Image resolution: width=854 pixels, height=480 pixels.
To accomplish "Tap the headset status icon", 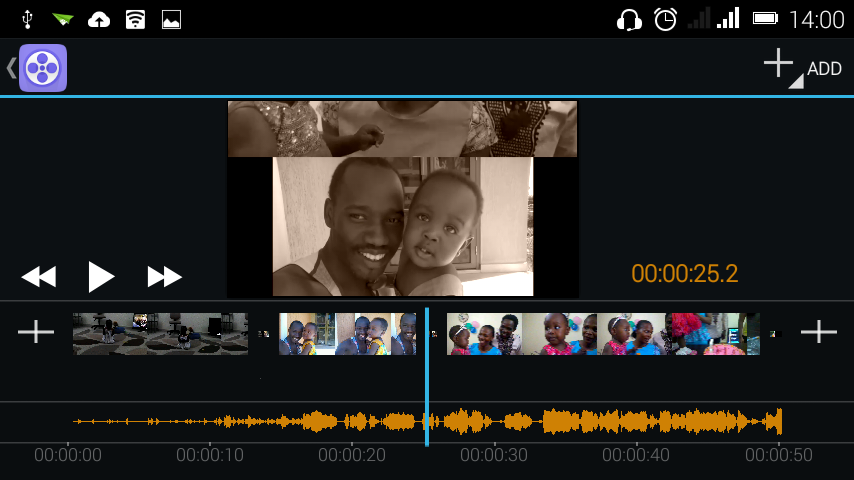I will click(629, 20).
